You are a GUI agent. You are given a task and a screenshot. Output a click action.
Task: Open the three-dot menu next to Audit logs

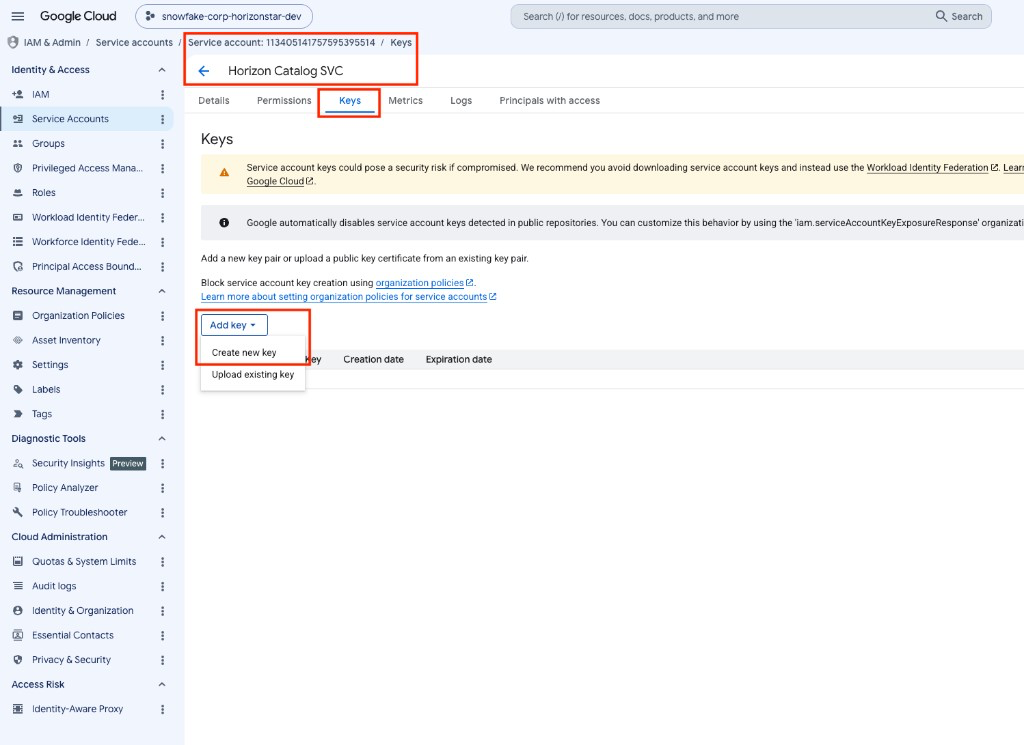163,586
